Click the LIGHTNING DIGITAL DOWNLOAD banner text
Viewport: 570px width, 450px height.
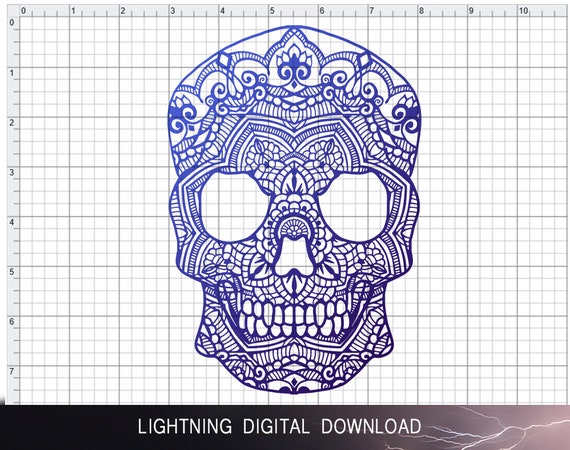tap(279, 426)
